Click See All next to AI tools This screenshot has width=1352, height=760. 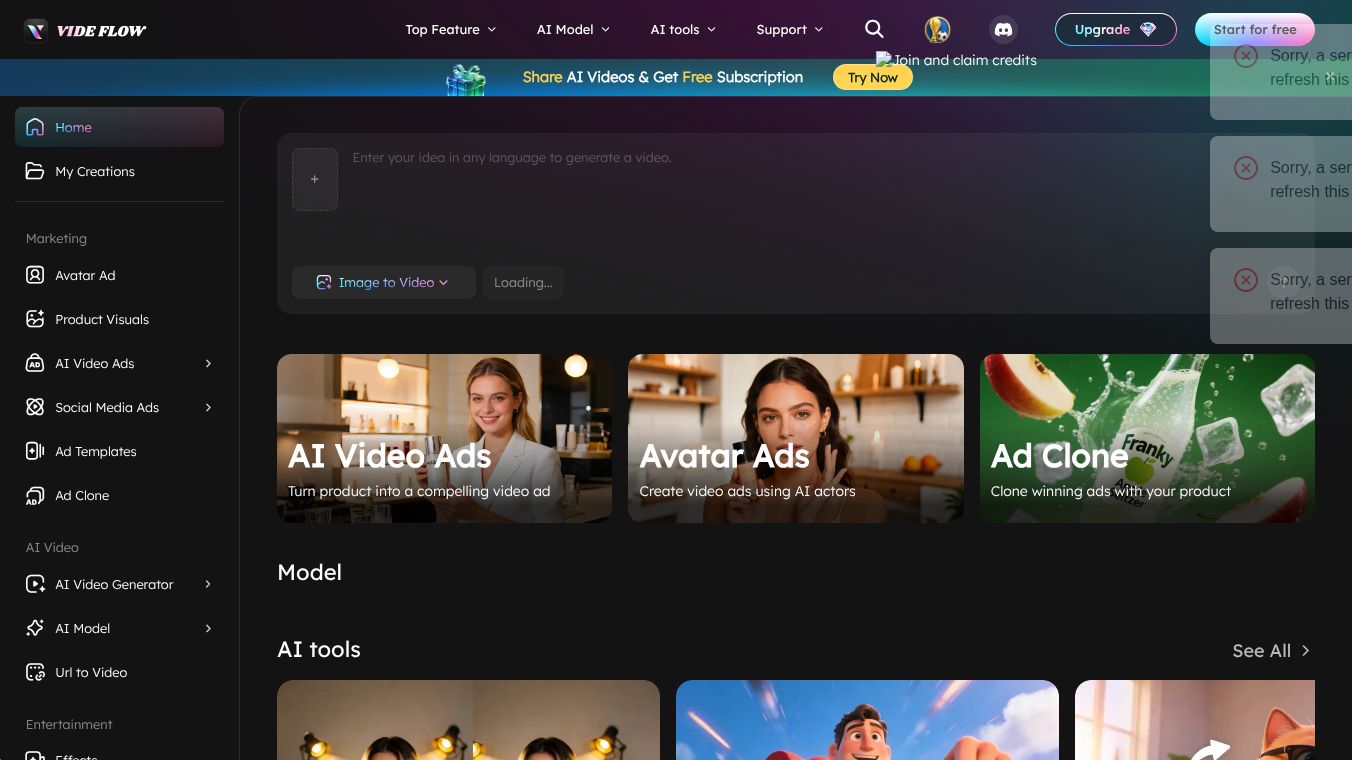pyautogui.click(x=1271, y=650)
